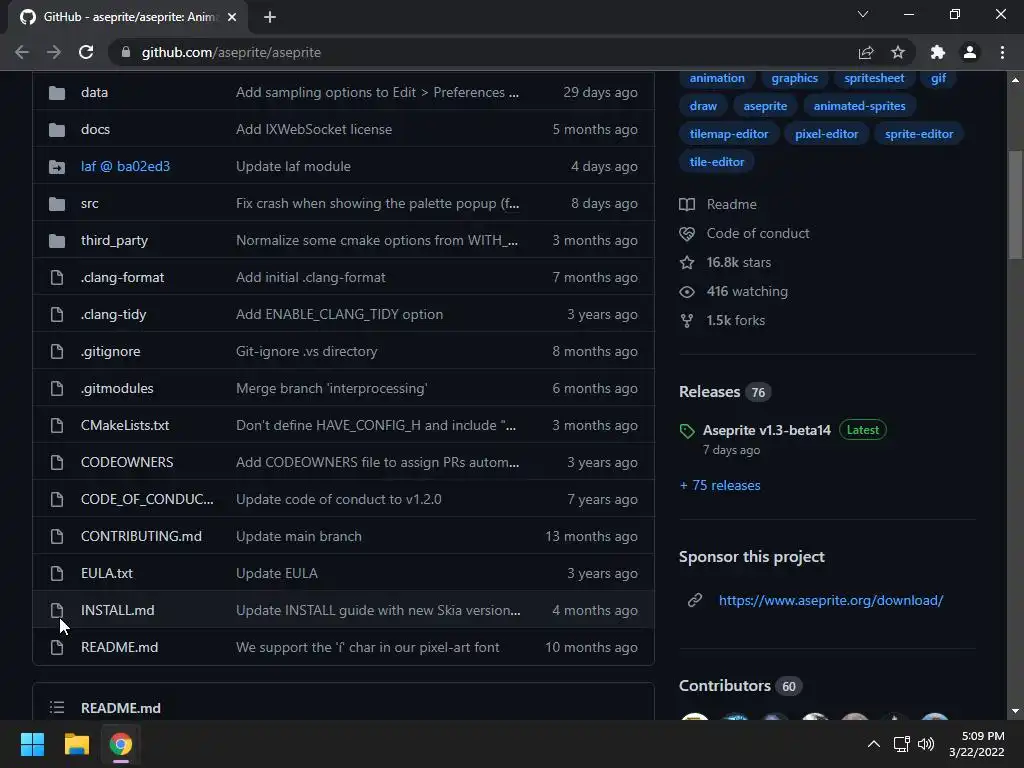Open the Chrome extensions puzzle icon
Screen dimensions: 1024x768
pyautogui.click(x=938, y=52)
